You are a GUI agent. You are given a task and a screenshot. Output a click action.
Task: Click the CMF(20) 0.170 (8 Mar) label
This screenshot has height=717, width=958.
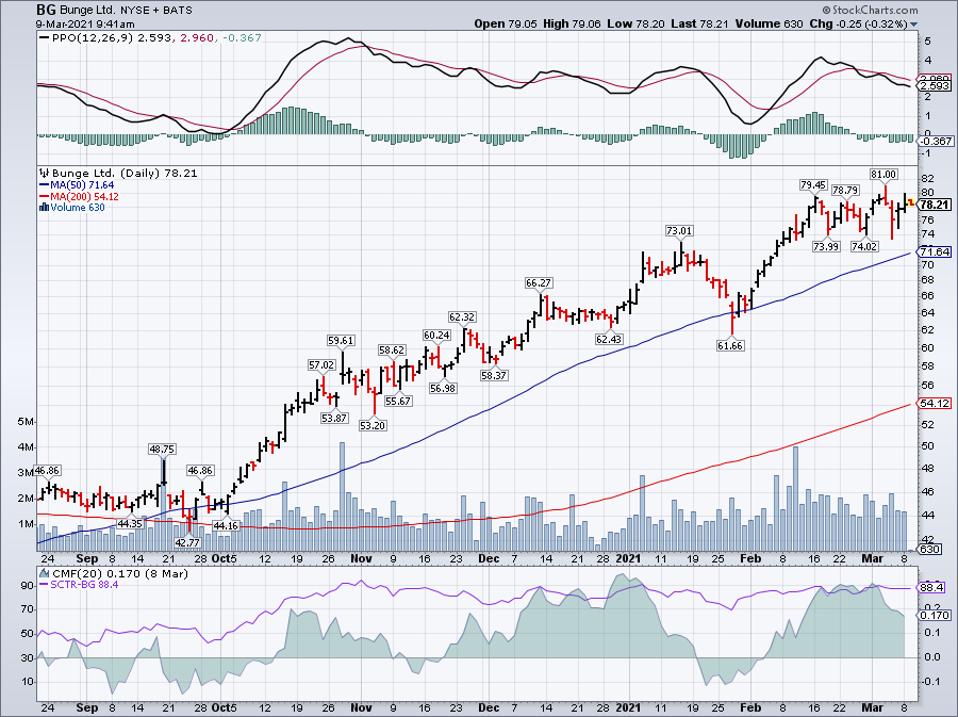pos(120,573)
